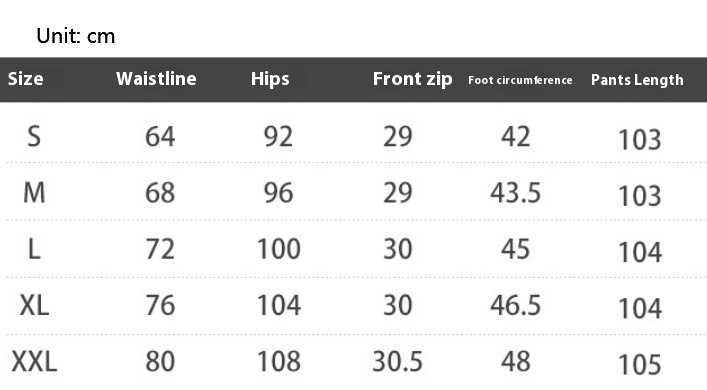The height and width of the screenshot is (390, 707).
Task: Click foot circumference value 43.5
Action: click(515, 193)
